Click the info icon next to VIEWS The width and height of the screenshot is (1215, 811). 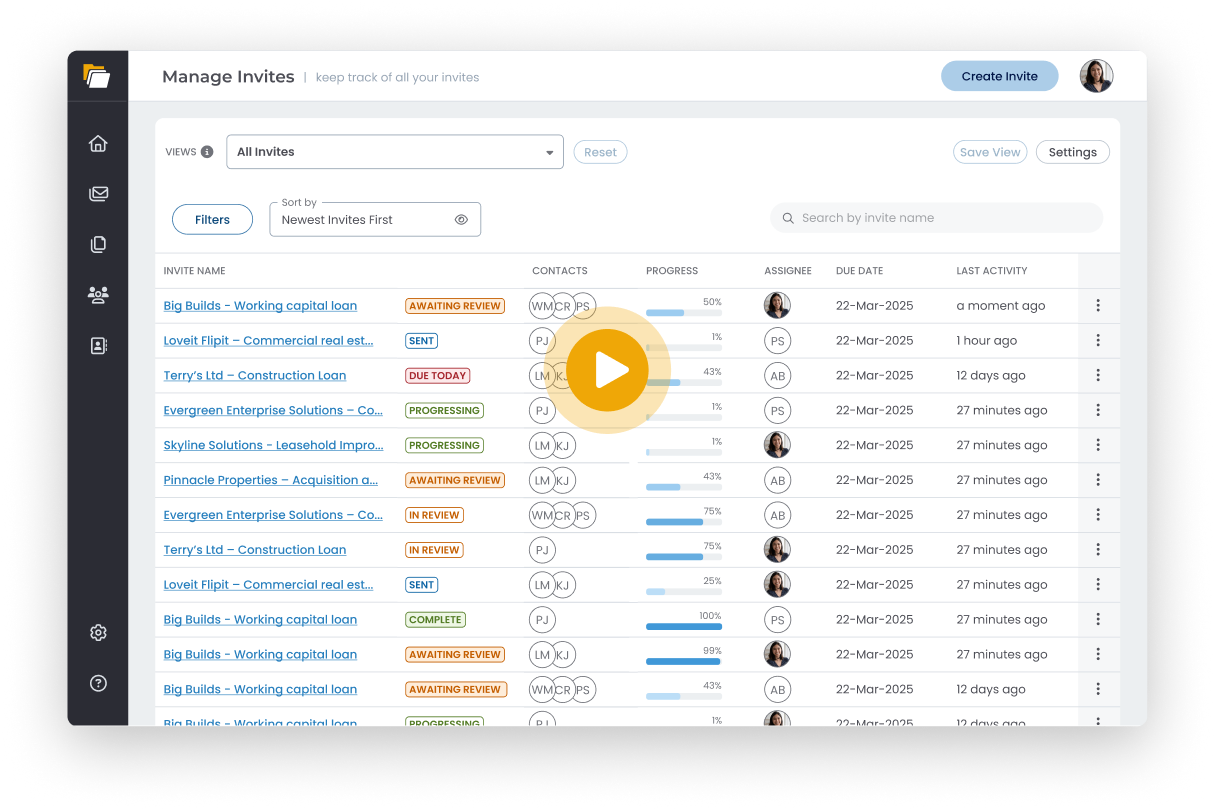coord(207,151)
